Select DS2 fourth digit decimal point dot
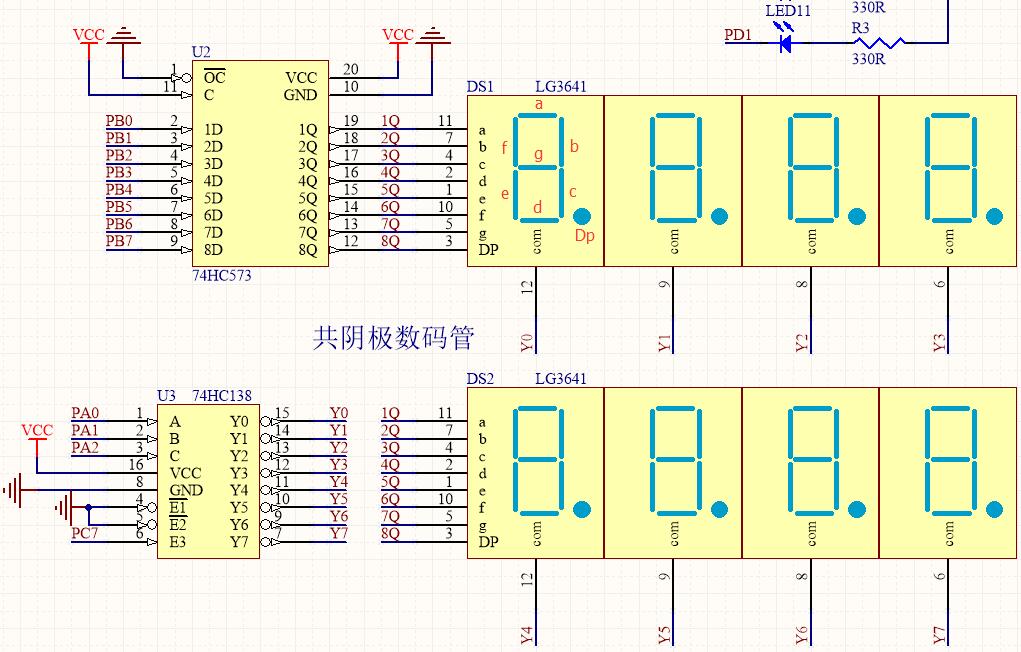Viewport: 1021px width, 652px height. point(994,509)
